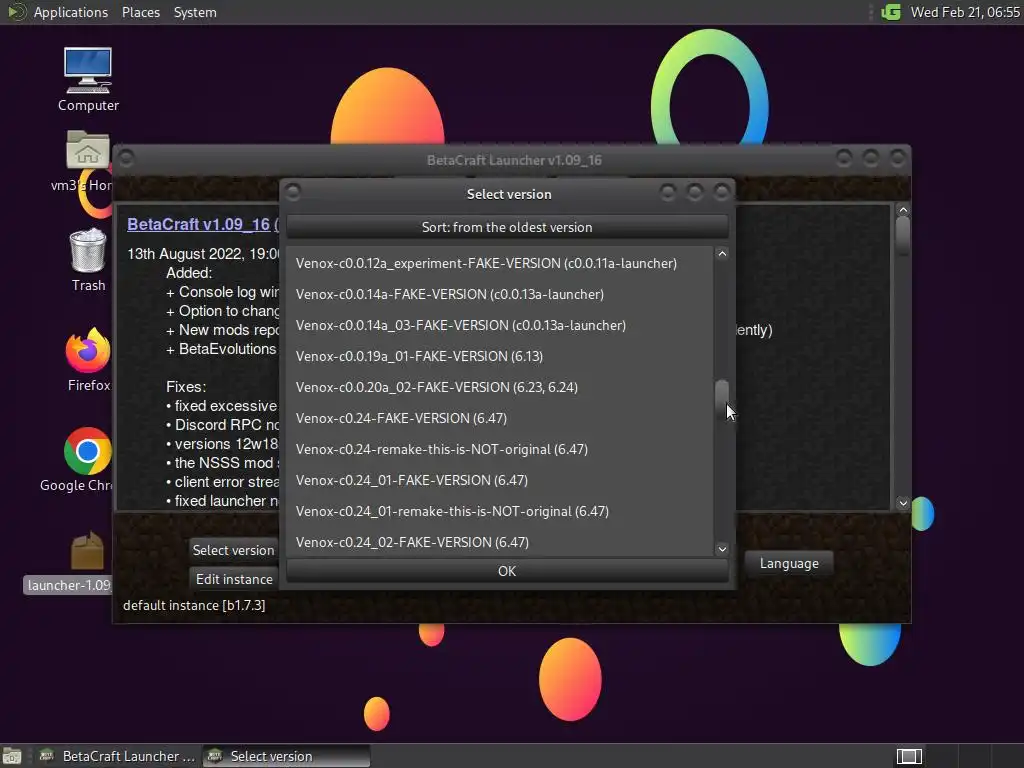Click the workspace switcher in bottom panel
This screenshot has height=768, width=1024.
point(909,756)
